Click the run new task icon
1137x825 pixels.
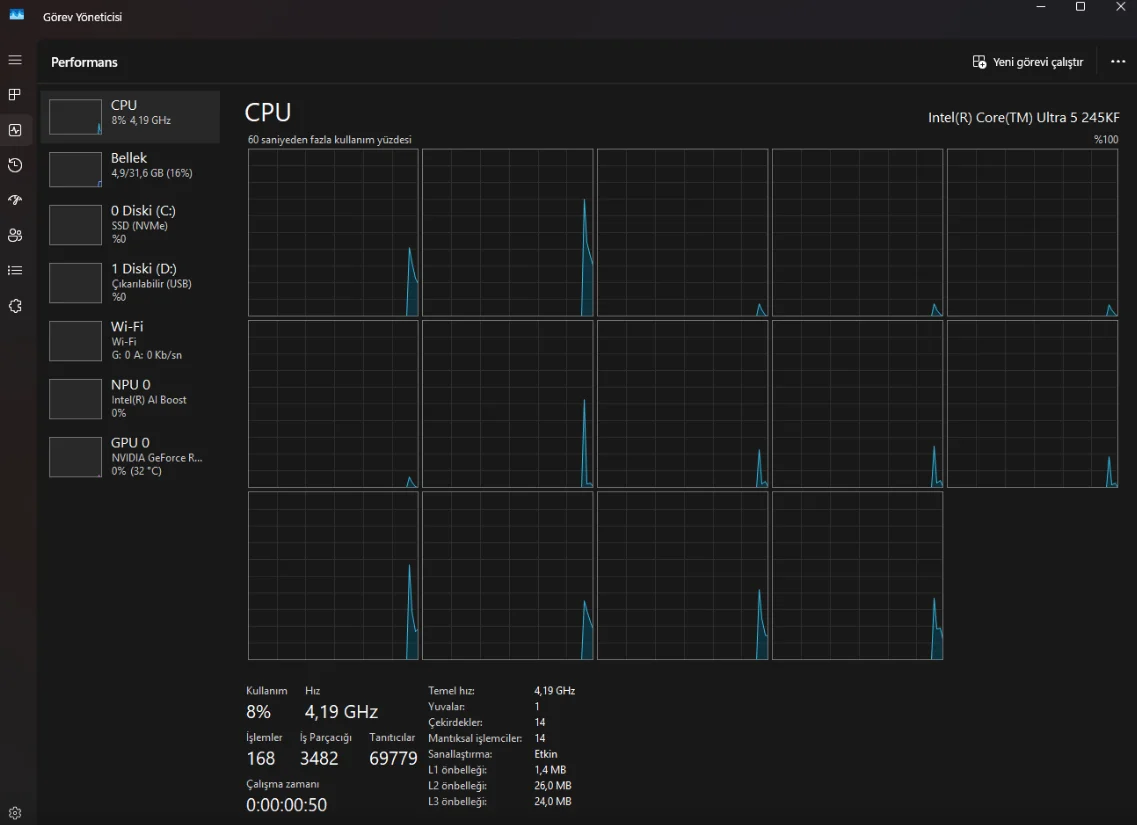tap(979, 62)
